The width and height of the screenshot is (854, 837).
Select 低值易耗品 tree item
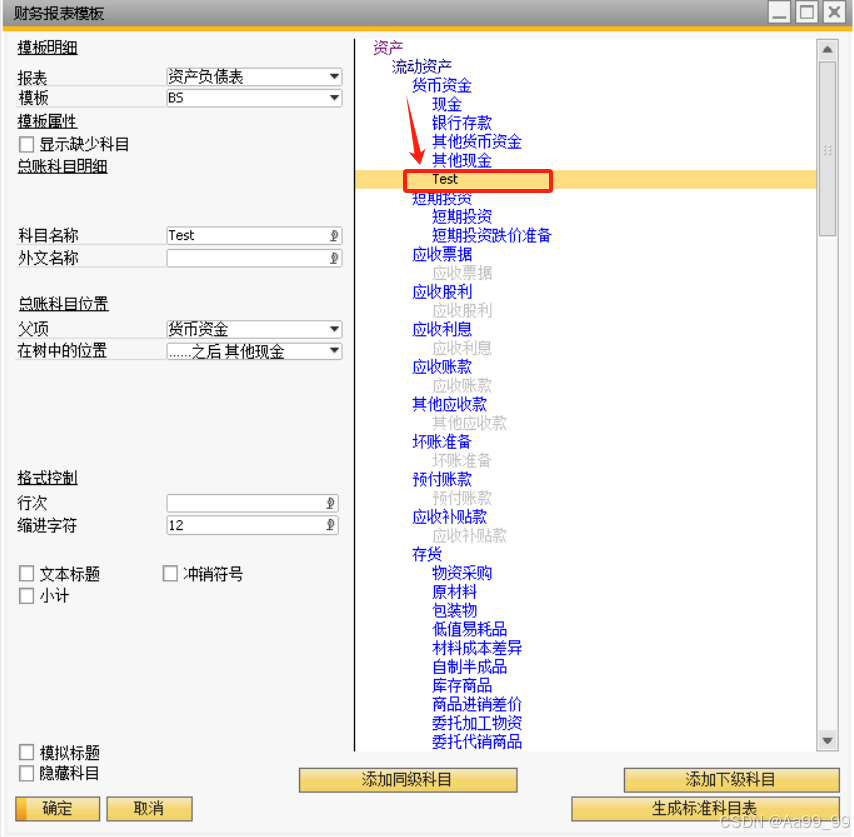click(469, 630)
